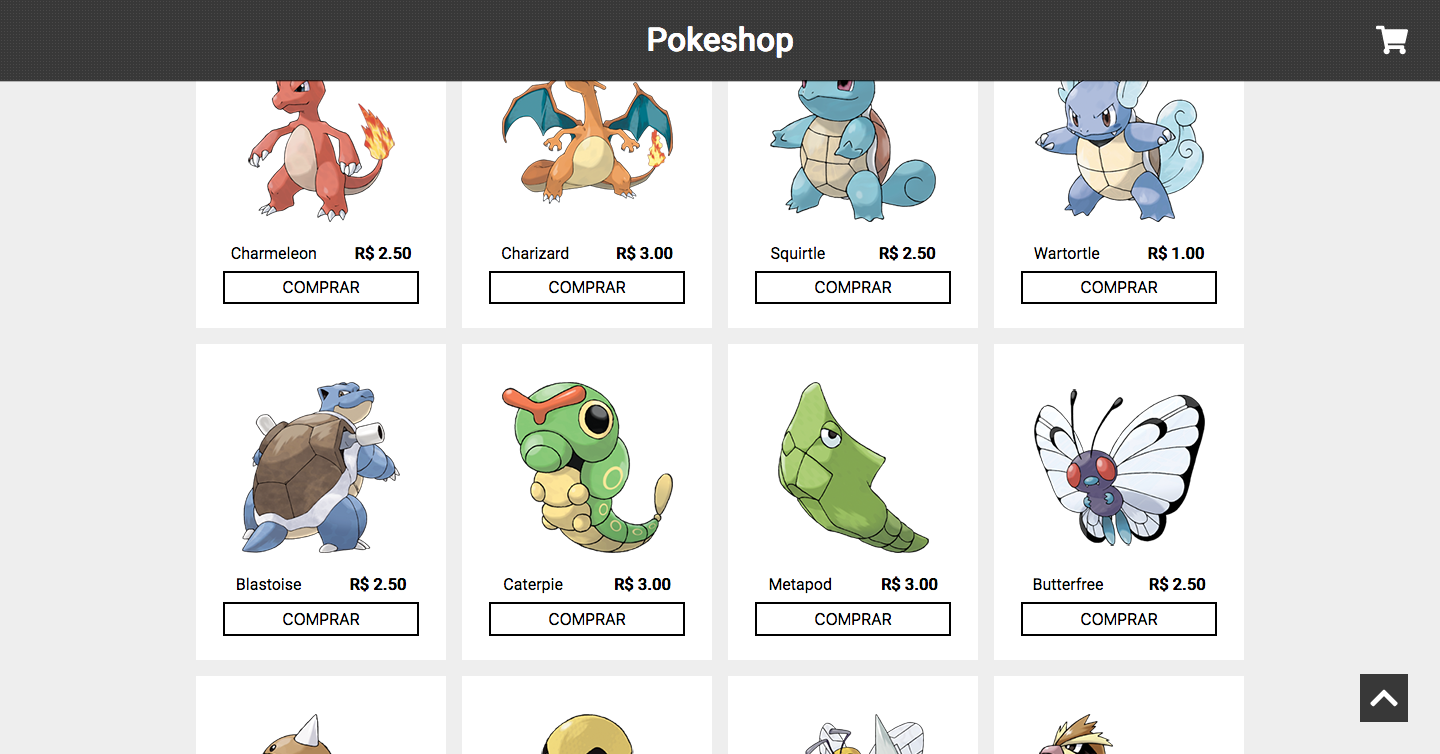1440x754 pixels.
Task: Click COMPRAR under Butterfree
Action: 1119,619
